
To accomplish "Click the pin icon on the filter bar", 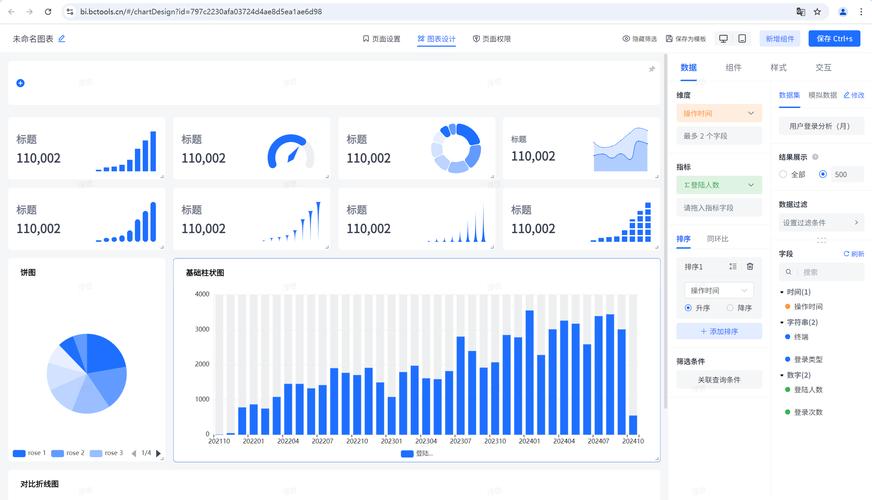I will tap(652, 69).
